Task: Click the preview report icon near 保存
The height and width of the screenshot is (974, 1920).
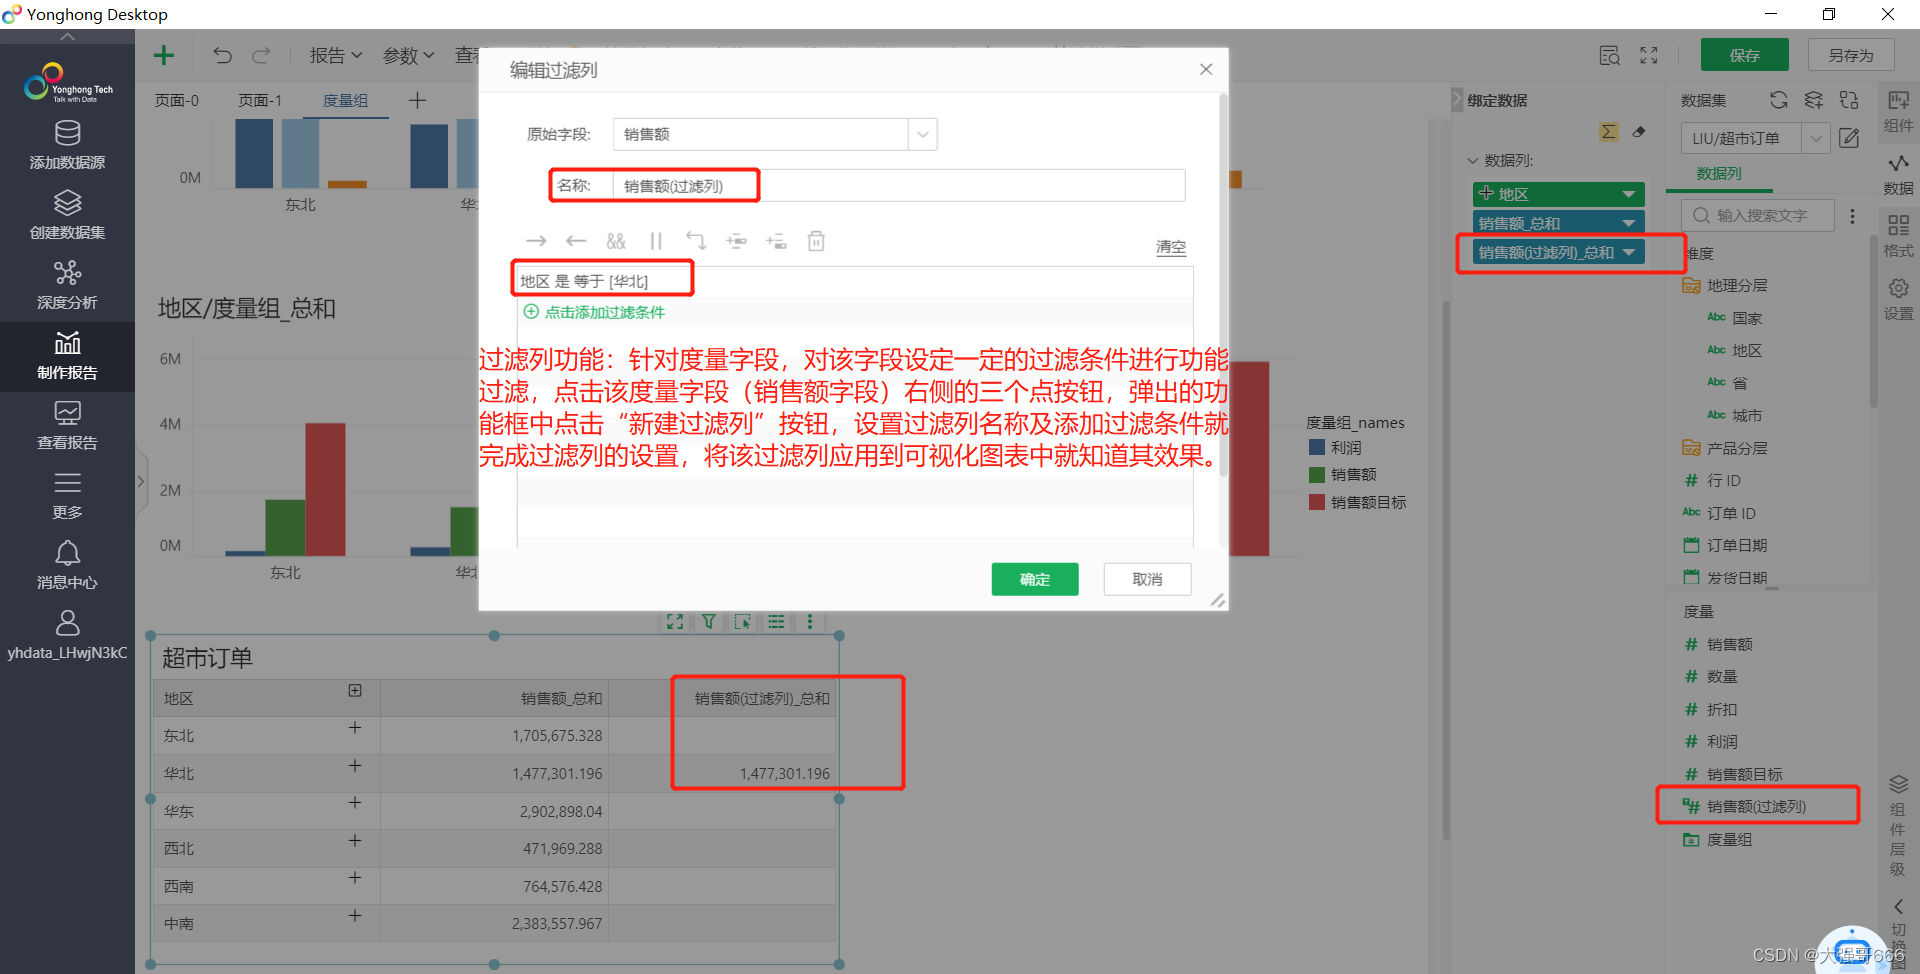Action: (1609, 55)
